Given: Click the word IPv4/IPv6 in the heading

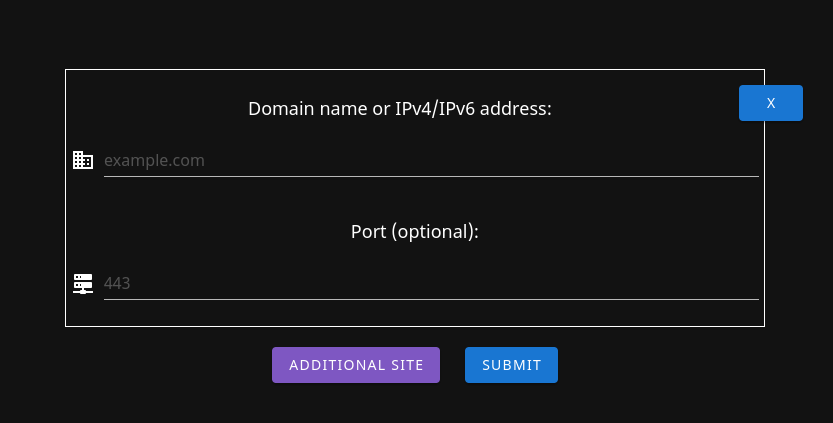Looking at the screenshot, I should 435,109.
